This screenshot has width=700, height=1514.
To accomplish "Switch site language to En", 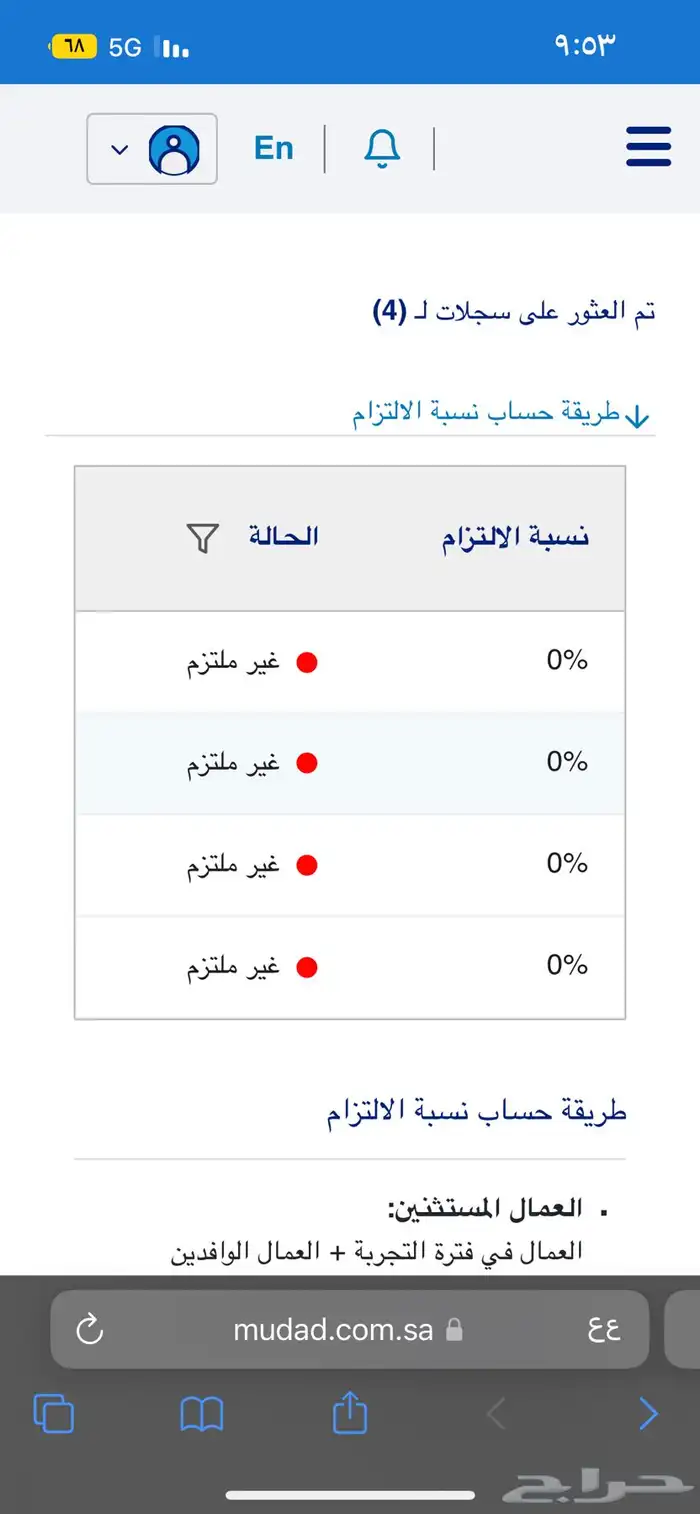I will click(273, 148).
